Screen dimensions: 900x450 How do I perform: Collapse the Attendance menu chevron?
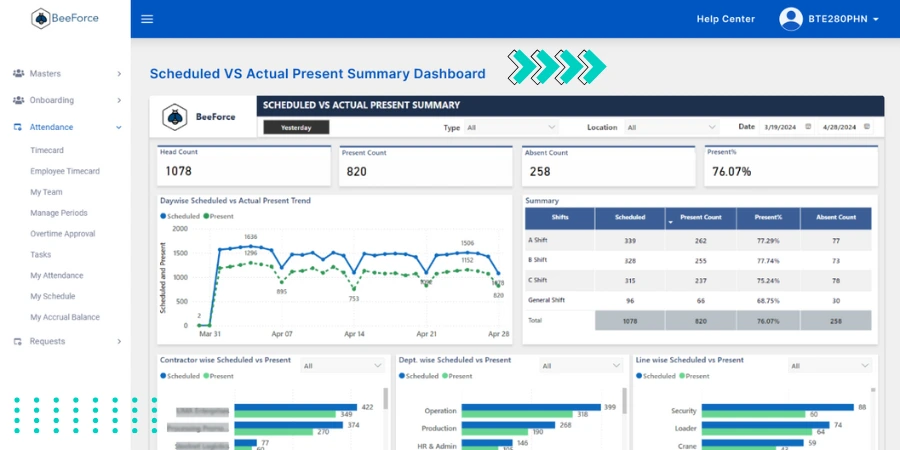click(x=119, y=127)
